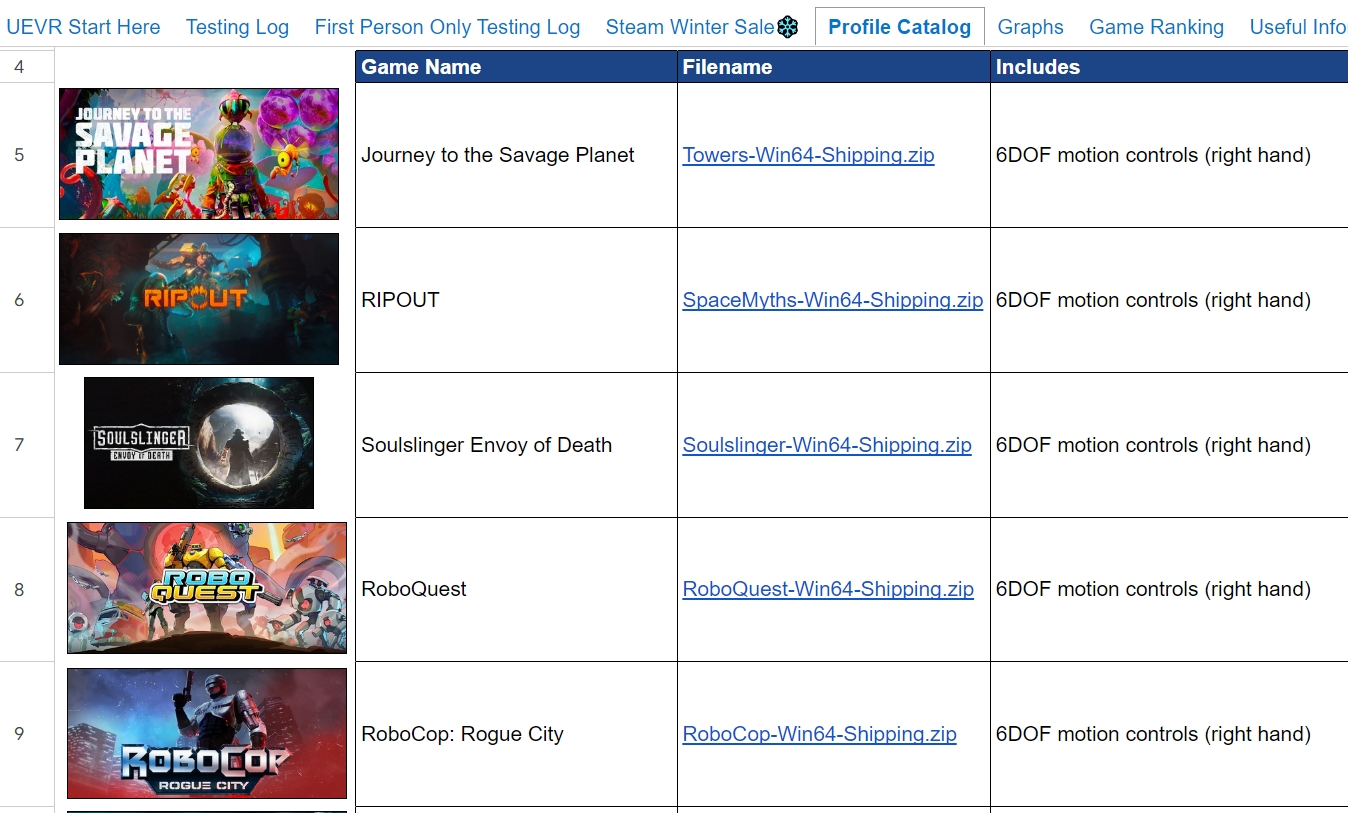
Task: Open Soulslinger-Win64-Shipping.zip link
Action: (x=827, y=445)
